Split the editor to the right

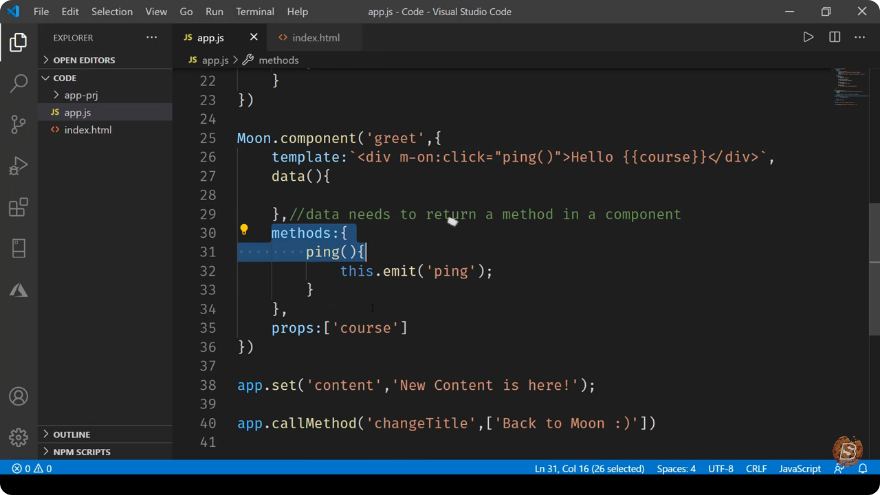coord(835,38)
